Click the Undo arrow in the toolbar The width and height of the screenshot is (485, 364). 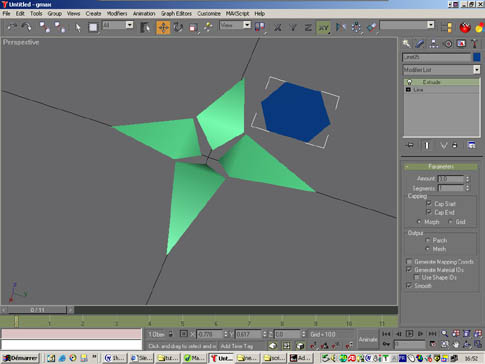click(12, 27)
